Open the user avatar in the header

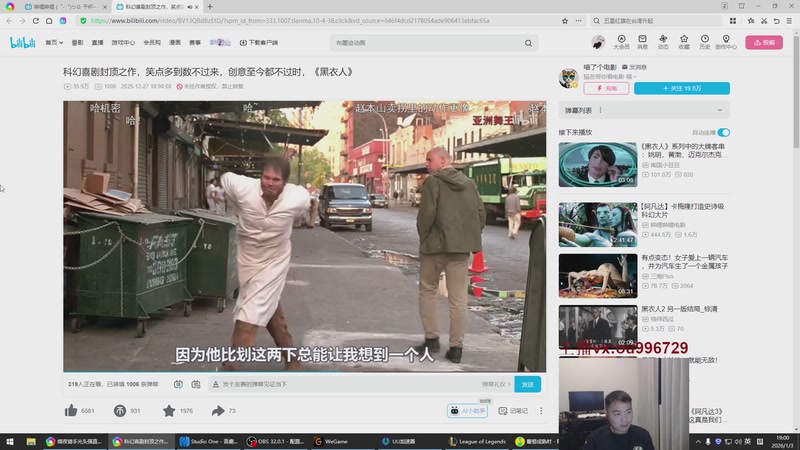click(598, 42)
